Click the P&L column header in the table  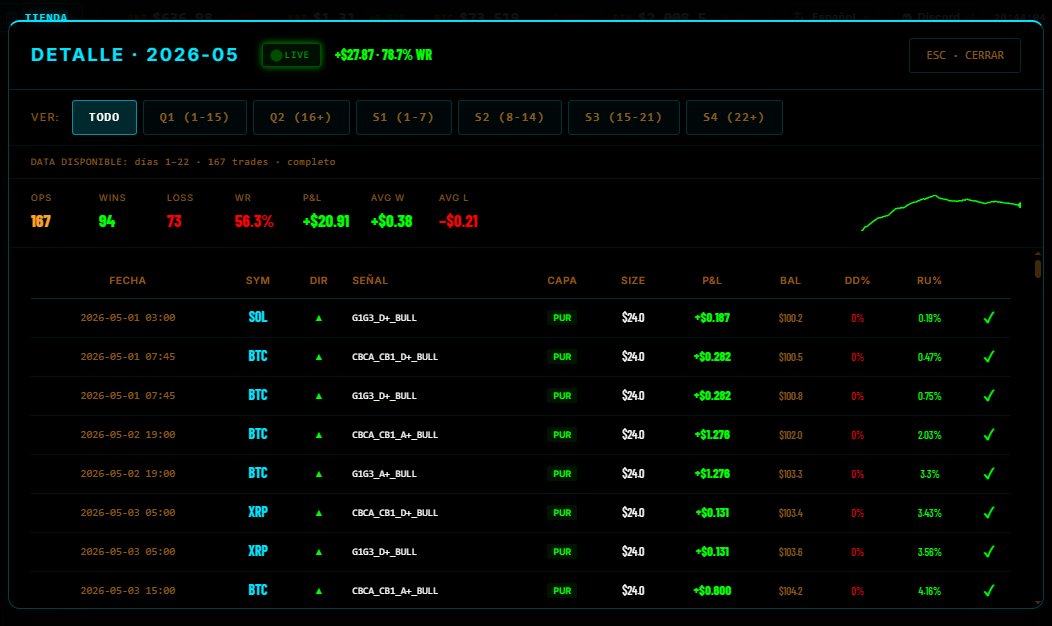coord(712,280)
